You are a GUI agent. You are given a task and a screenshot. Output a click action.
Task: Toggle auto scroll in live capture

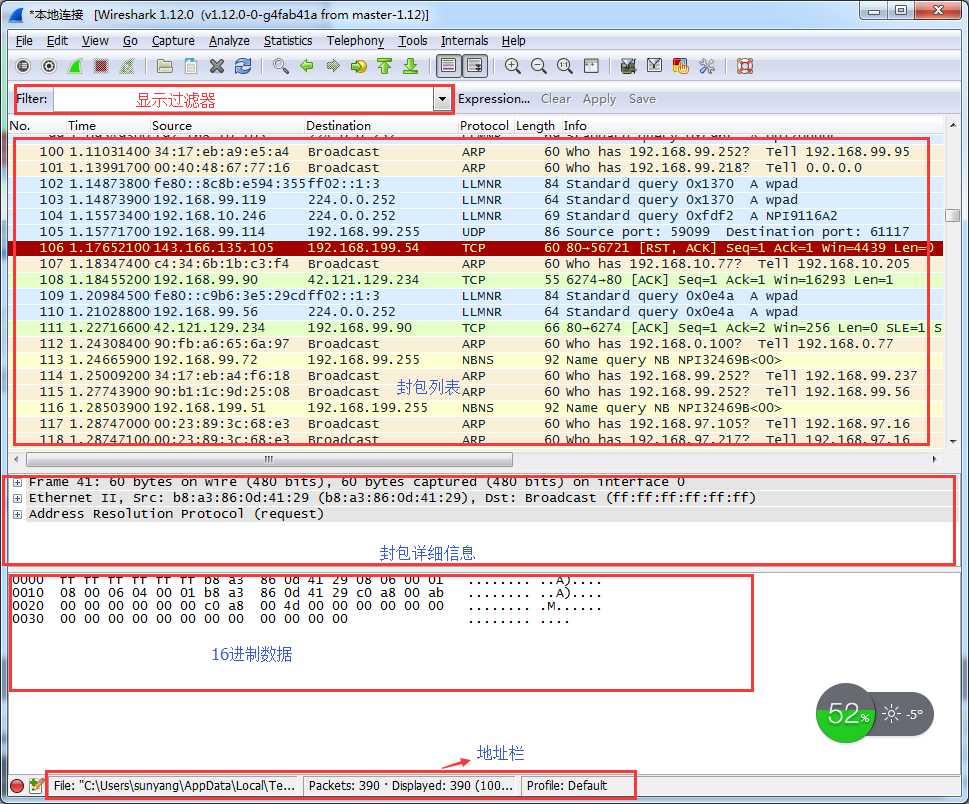pyautogui.click(x=475, y=66)
